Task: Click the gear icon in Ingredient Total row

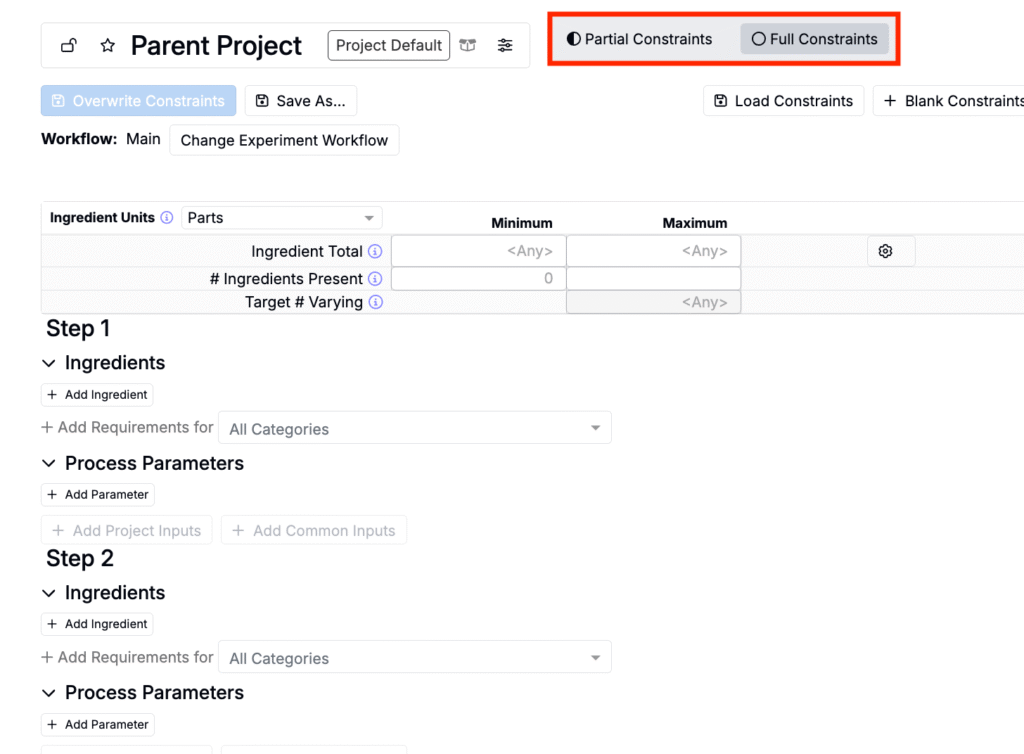Action: tap(885, 251)
